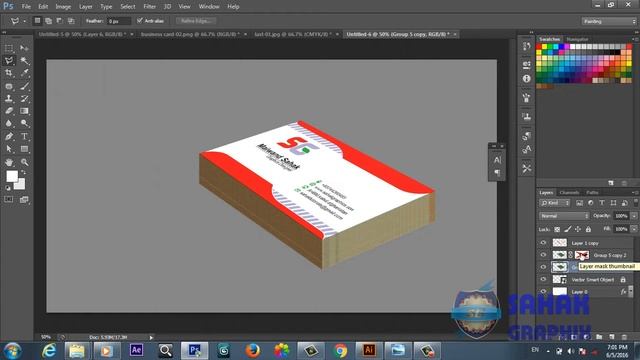Image resolution: width=640 pixels, height=360 pixels.
Task: Open After Effects from the taskbar
Action: pos(136,350)
